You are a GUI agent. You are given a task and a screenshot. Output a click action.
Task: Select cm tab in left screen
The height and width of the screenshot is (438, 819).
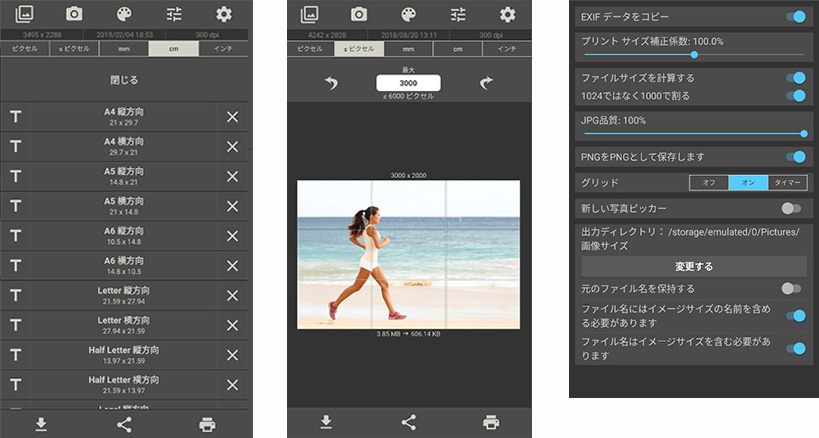(x=173, y=49)
